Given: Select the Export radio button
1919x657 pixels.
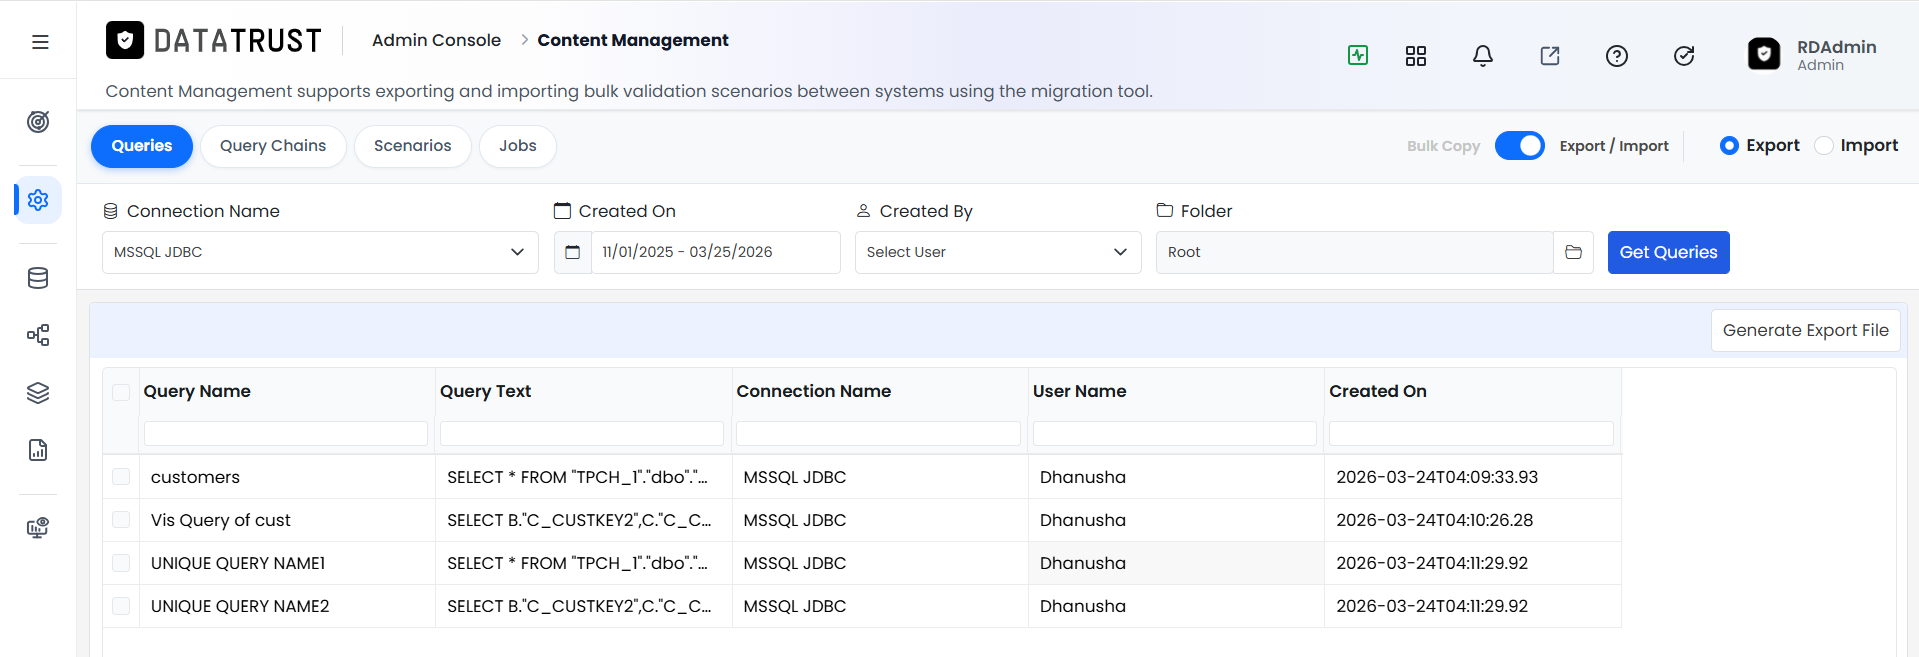Looking at the screenshot, I should click(1729, 146).
